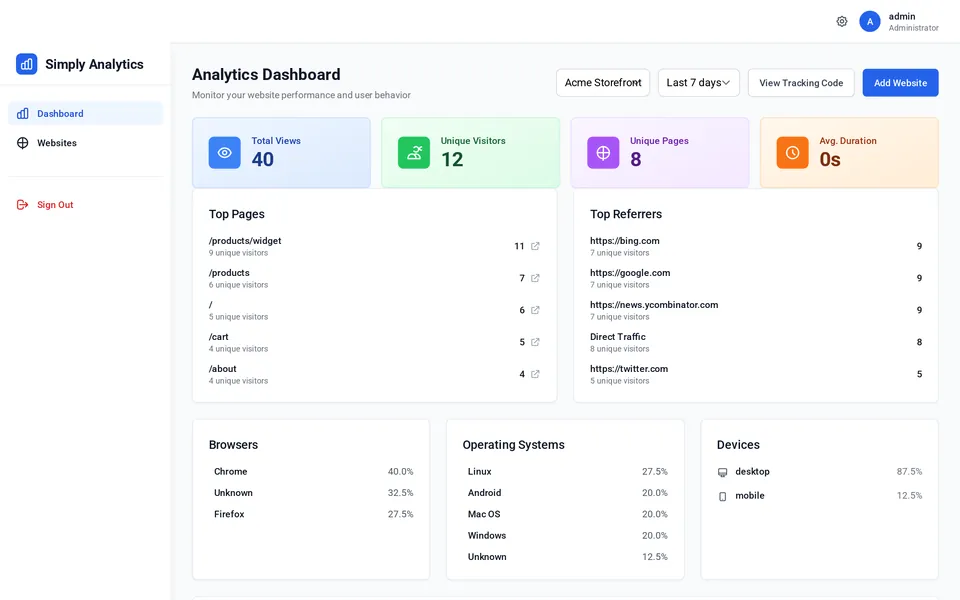Click the Total Views 40 value
The height and width of the screenshot is (600, 960).
click(263, 159)
